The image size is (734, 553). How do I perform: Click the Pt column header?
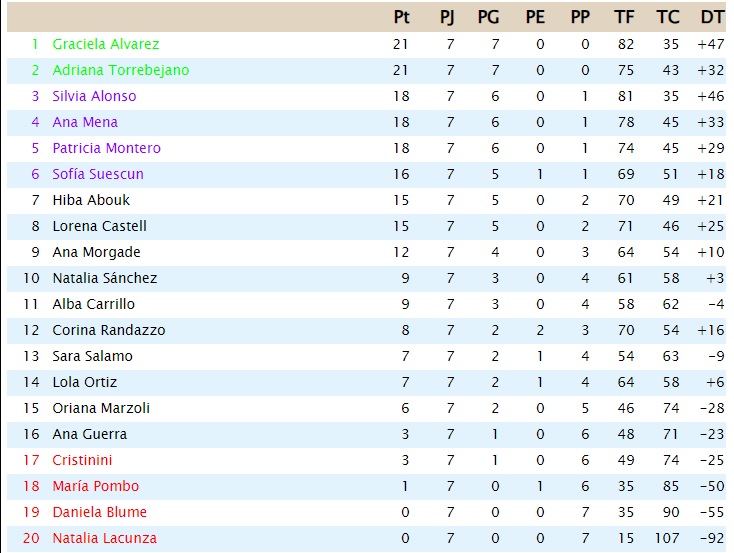pos(401,17)
